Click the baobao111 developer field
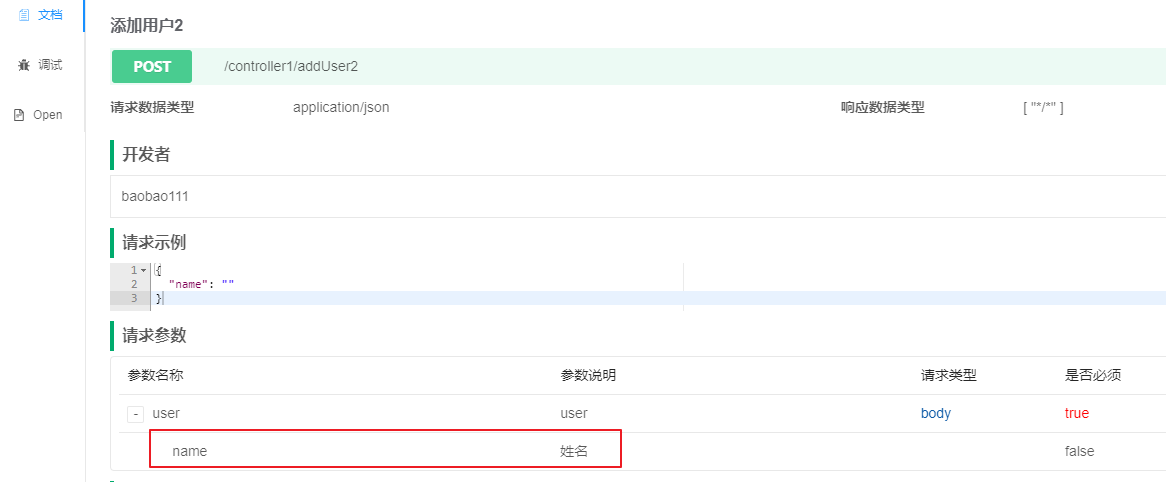The image size is (1166, 482). 638,196
